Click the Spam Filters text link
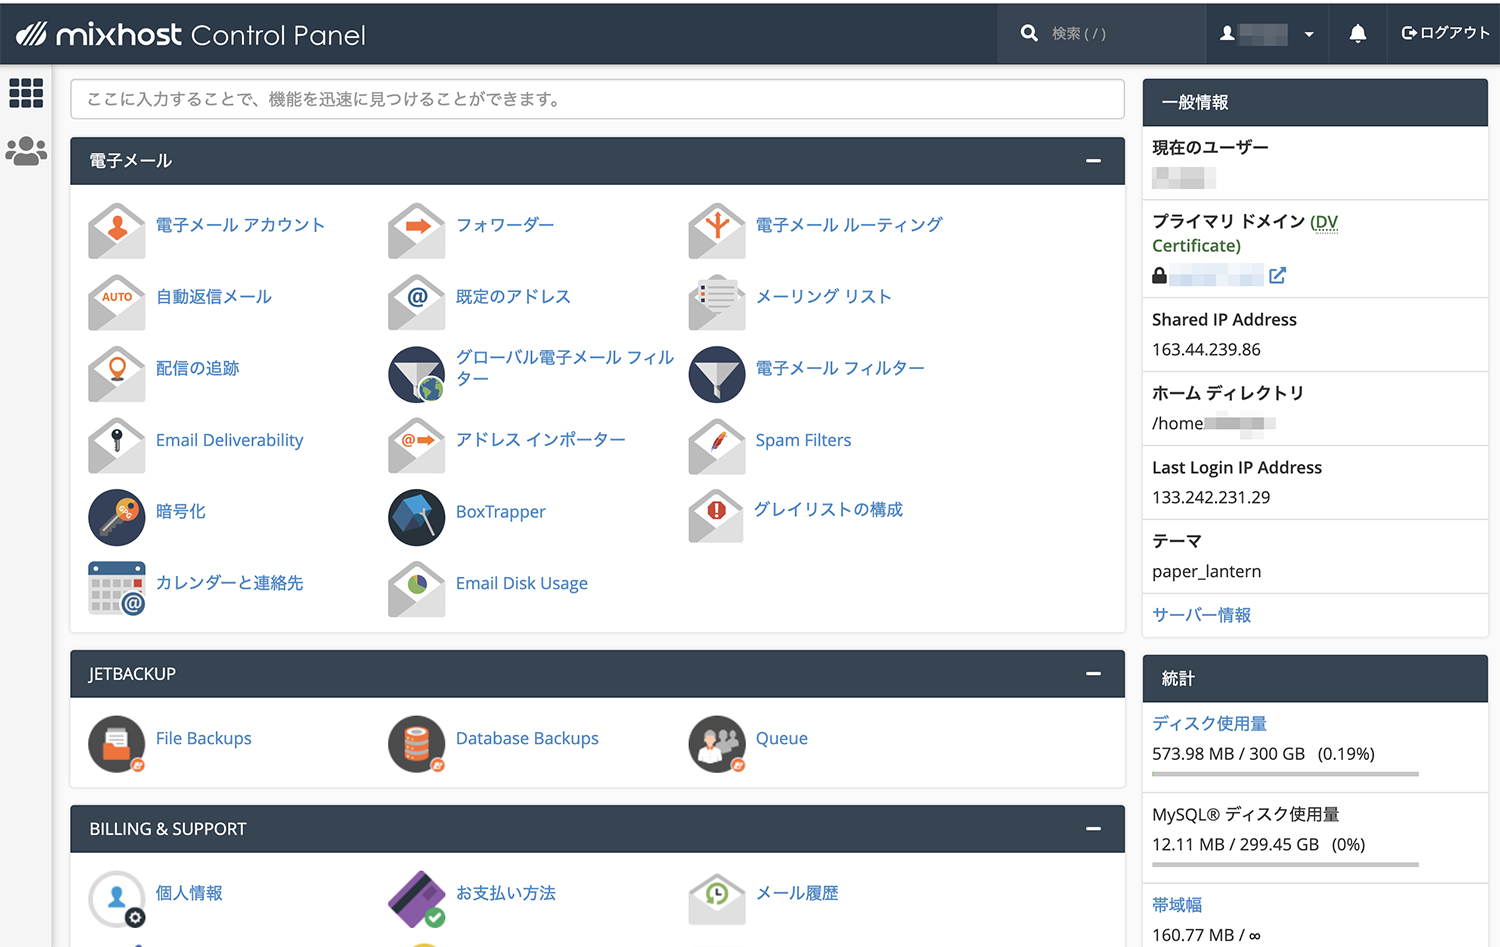The height and width of the screenshot is (947, 1500). coord(803,440)
